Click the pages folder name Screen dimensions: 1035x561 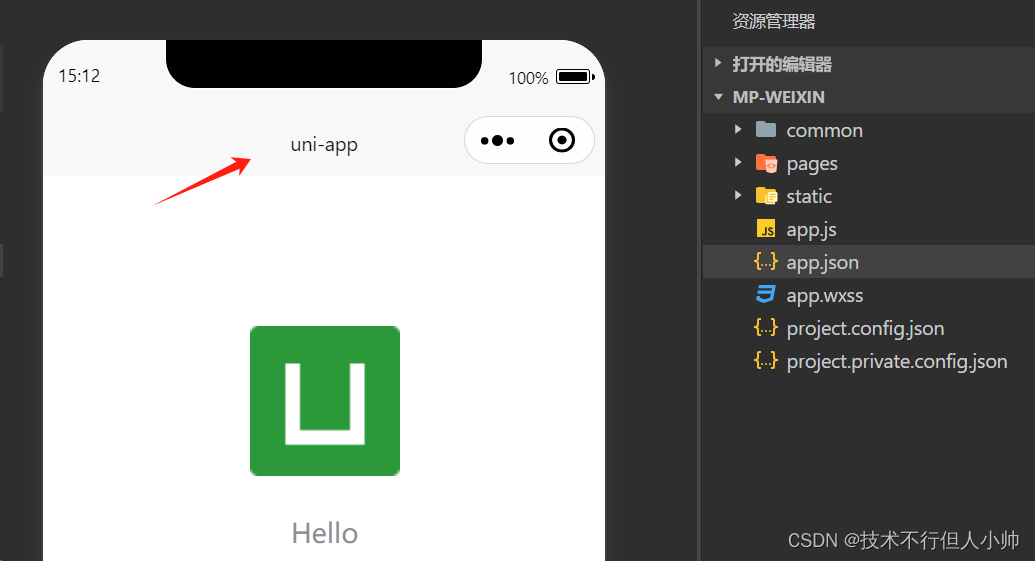coord(812,164)
